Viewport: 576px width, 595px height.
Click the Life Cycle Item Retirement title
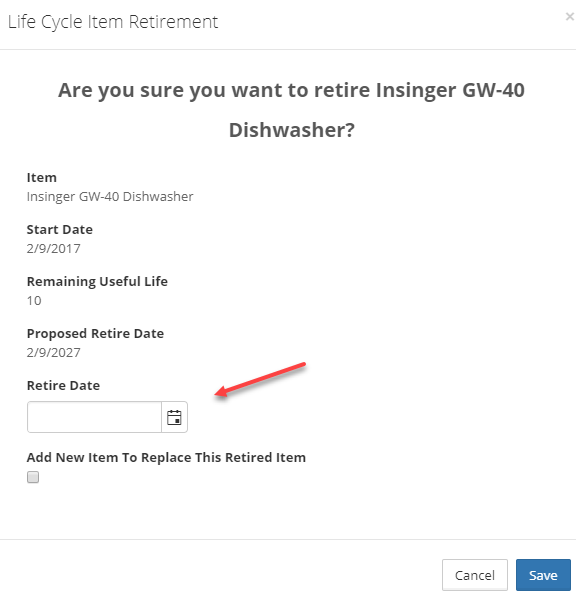click(113, 22)
